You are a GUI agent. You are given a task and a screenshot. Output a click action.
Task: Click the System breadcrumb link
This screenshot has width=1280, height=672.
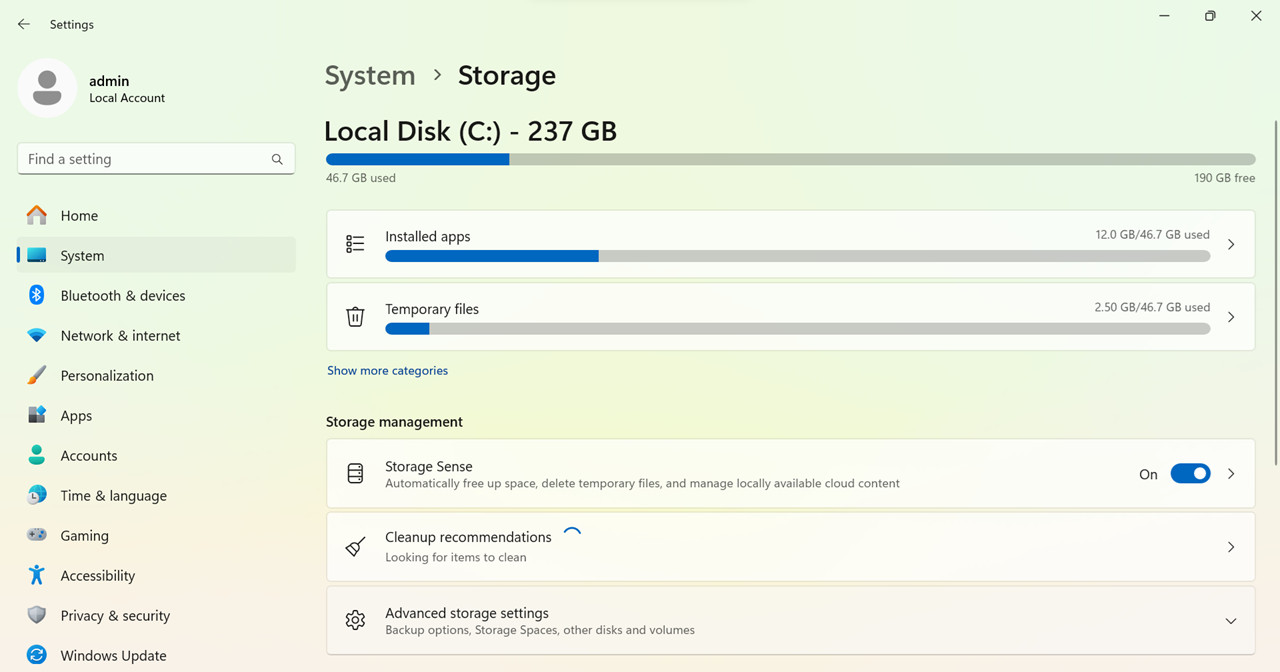coord(370,75)
